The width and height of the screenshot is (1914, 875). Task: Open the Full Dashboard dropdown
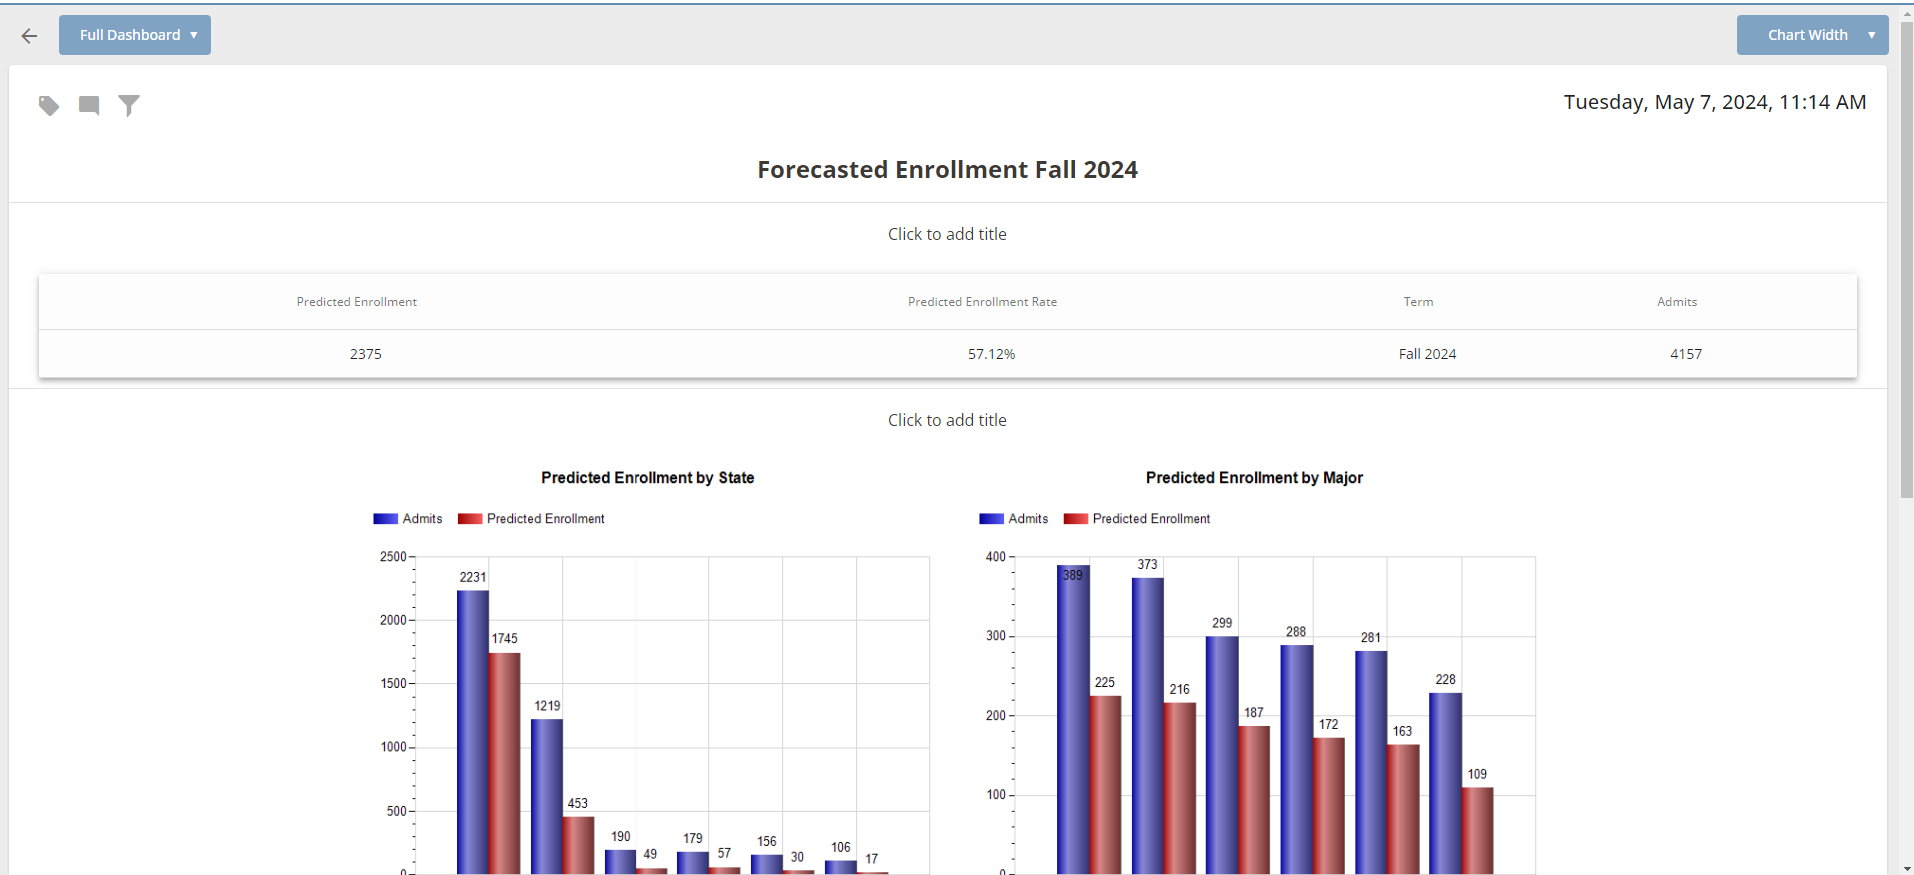coord(135,35)
